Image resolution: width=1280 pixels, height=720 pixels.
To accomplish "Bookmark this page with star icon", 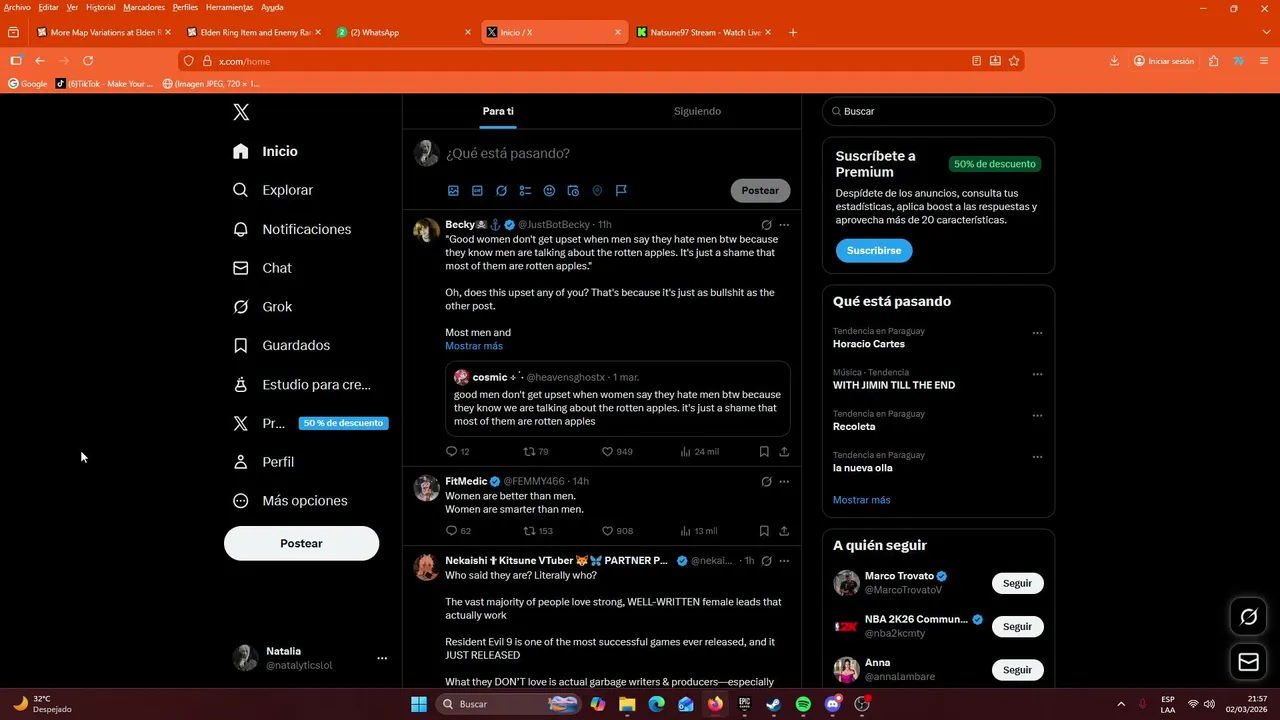I will point(1014,61).
